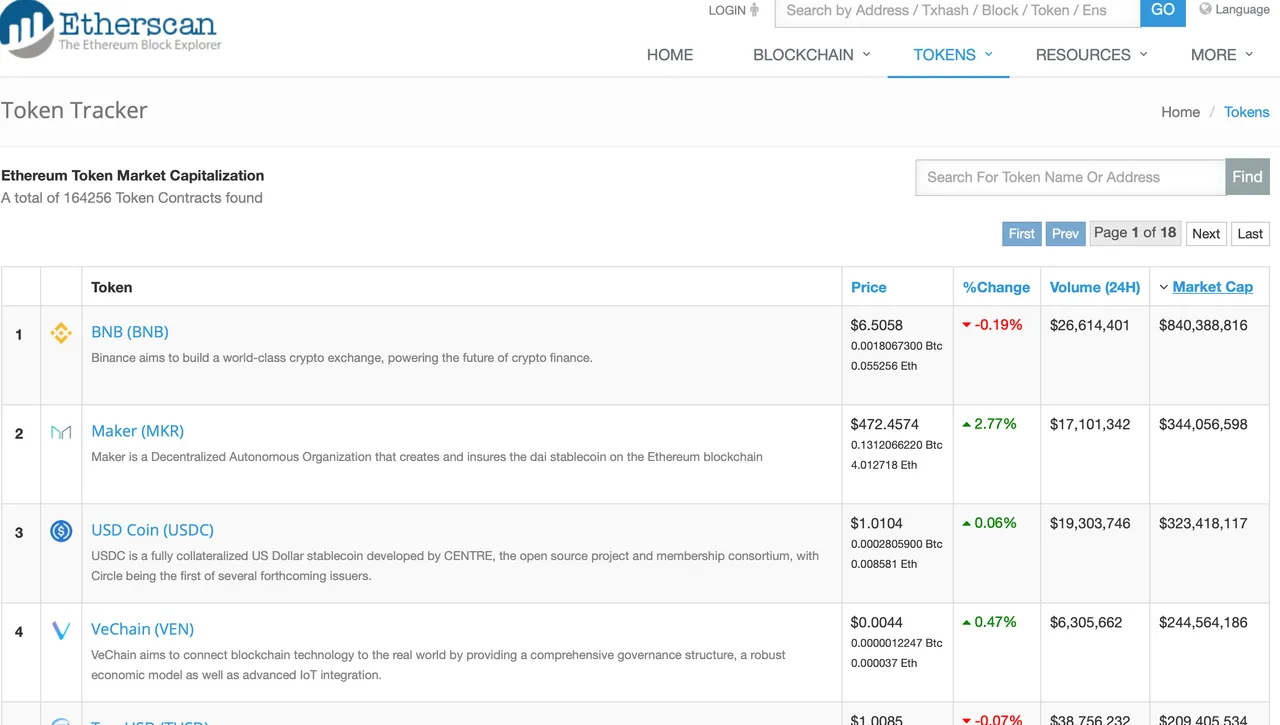Select the -0.19% change value
Screen dimensions: 1280x725
[x=998, y=325]
